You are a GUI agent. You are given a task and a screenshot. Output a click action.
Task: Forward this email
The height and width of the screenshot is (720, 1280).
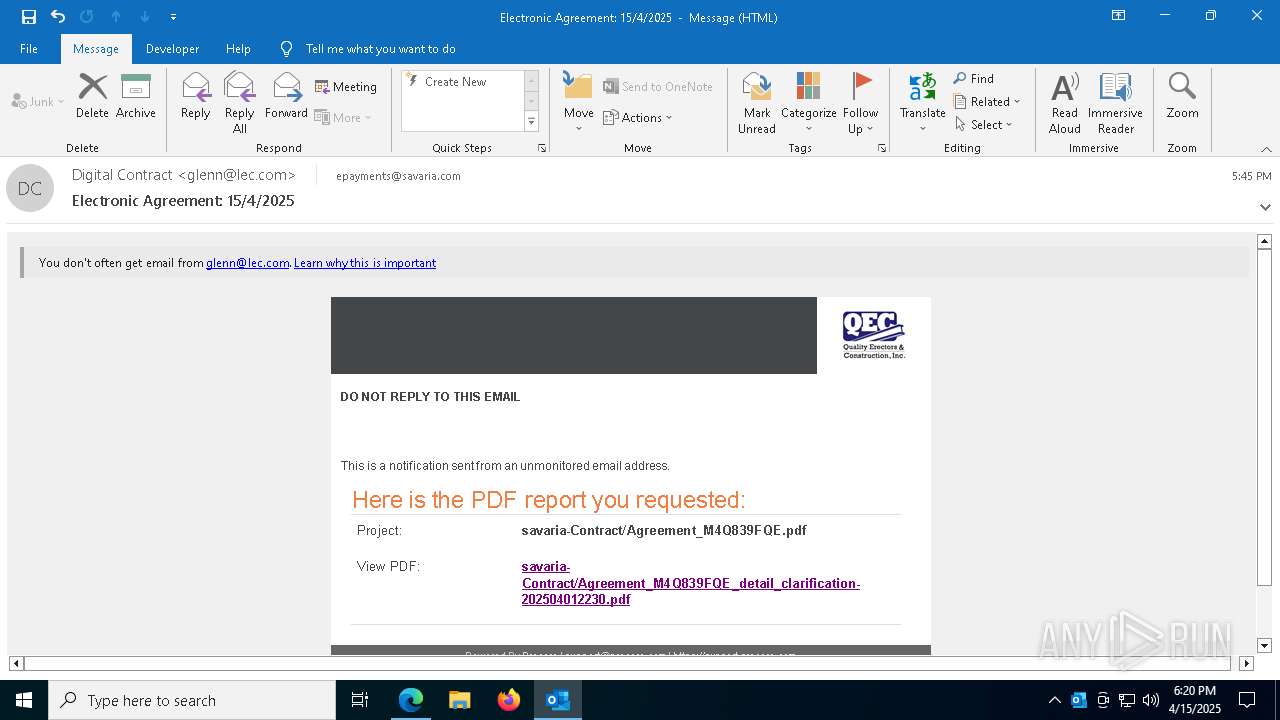(x=287, y=97)
